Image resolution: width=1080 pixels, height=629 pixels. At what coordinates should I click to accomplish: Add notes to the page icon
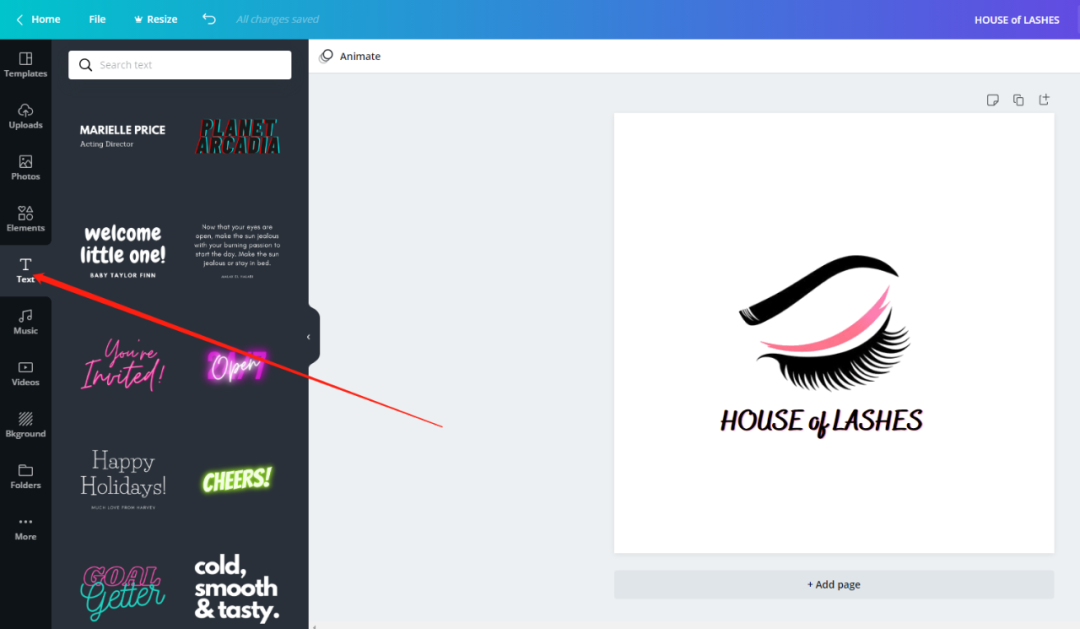tap(993, 100)
